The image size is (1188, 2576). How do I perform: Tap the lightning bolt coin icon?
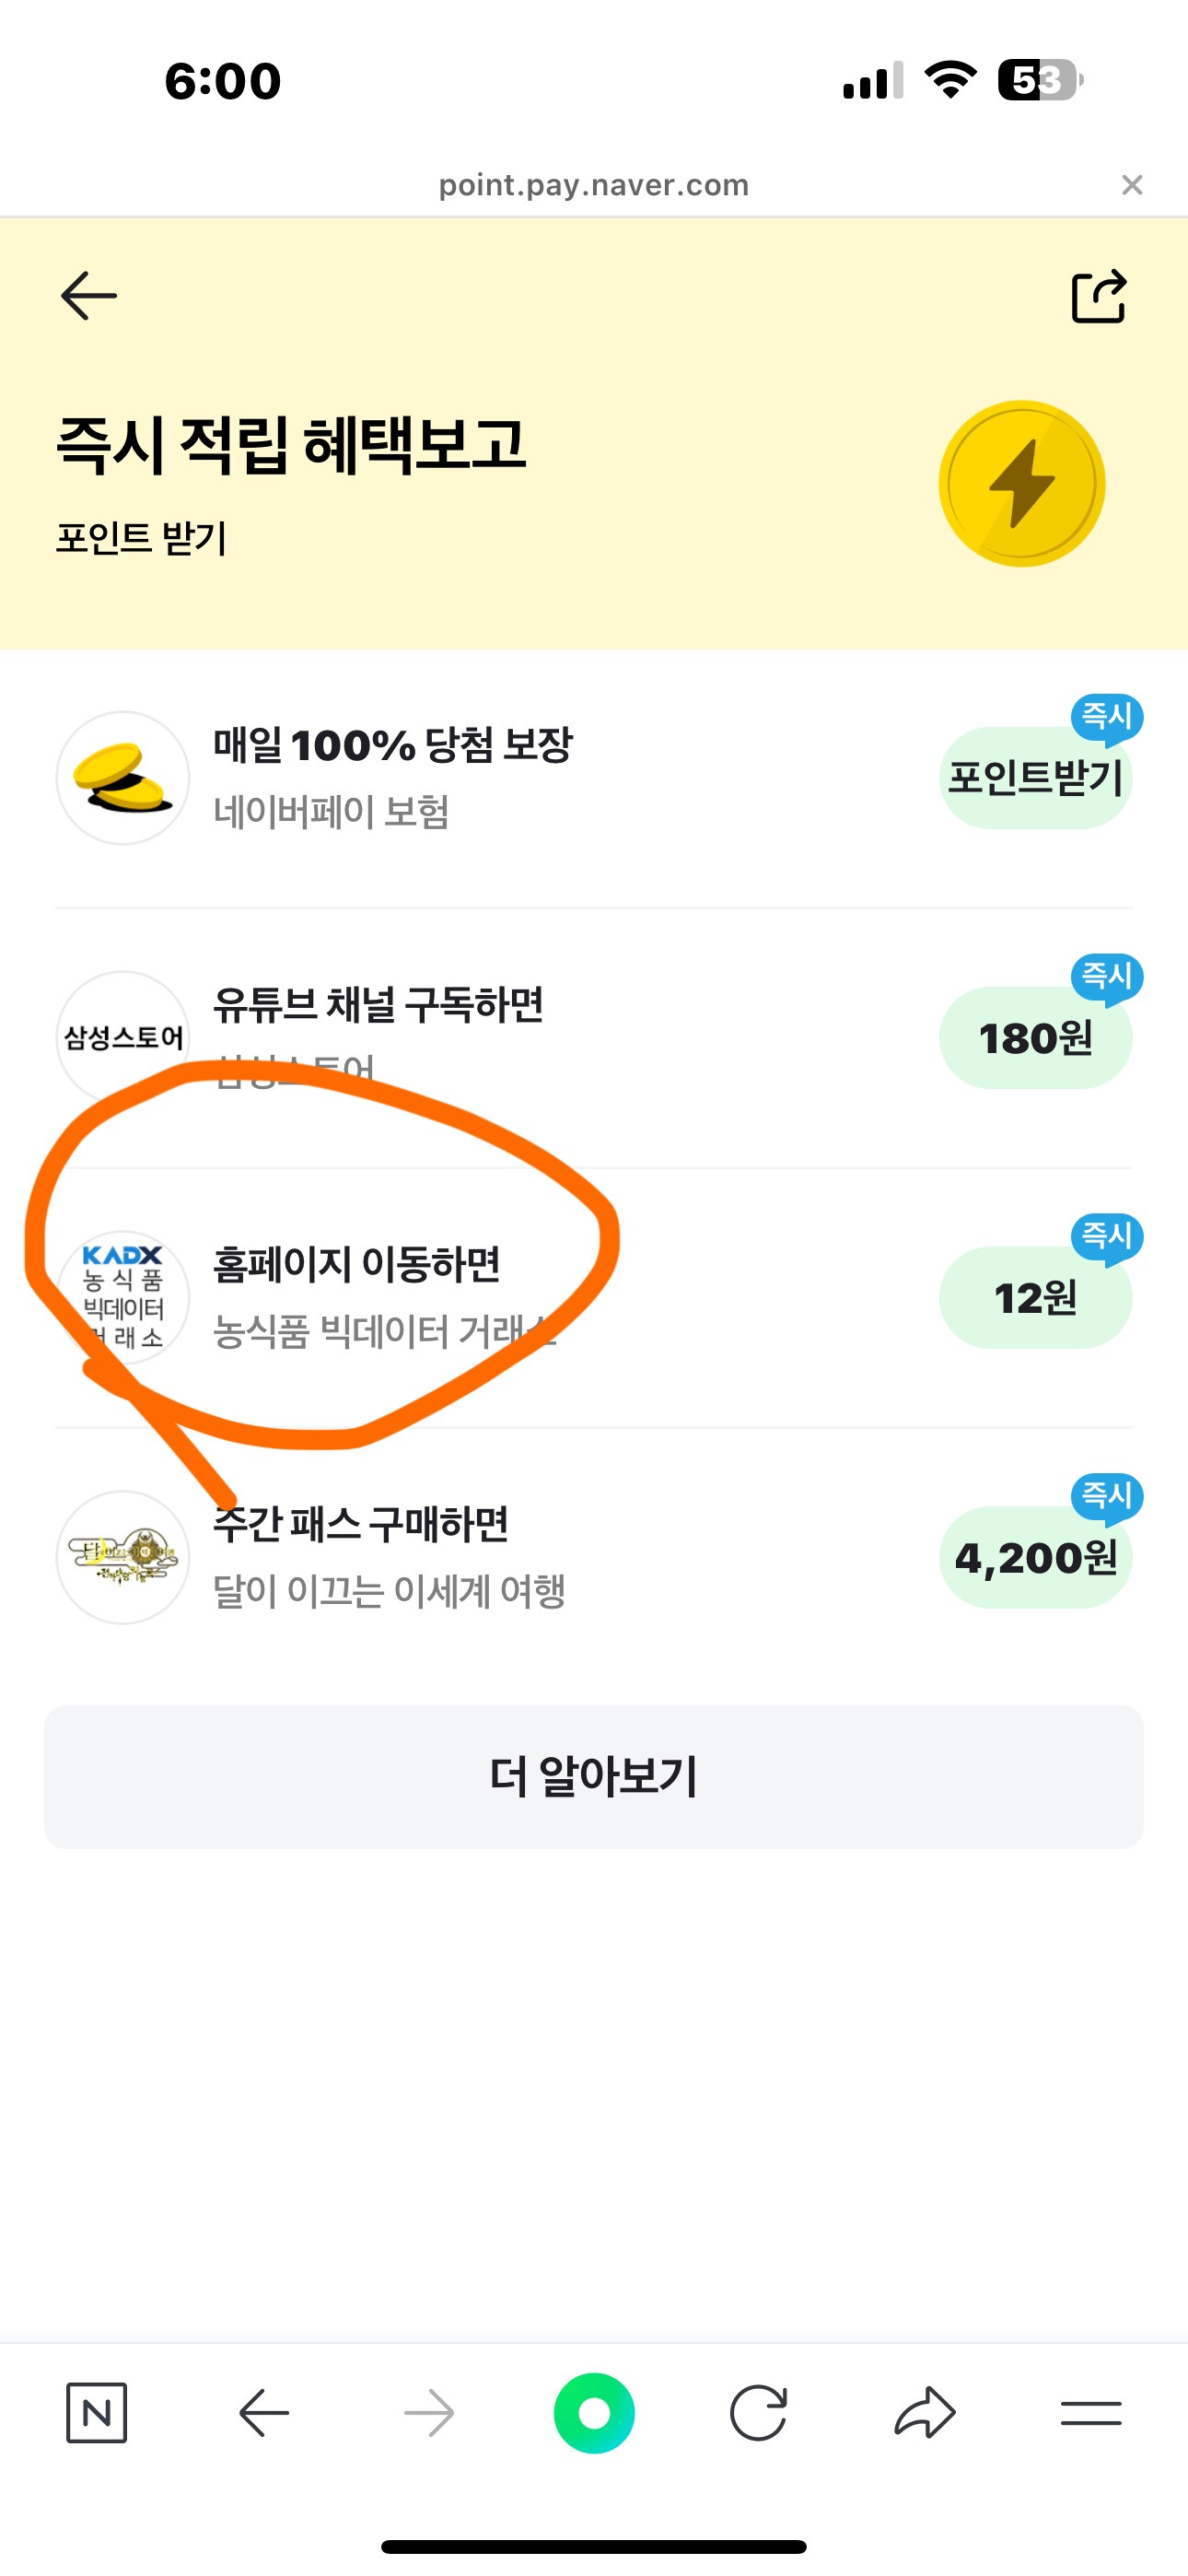pos(1021,484)
